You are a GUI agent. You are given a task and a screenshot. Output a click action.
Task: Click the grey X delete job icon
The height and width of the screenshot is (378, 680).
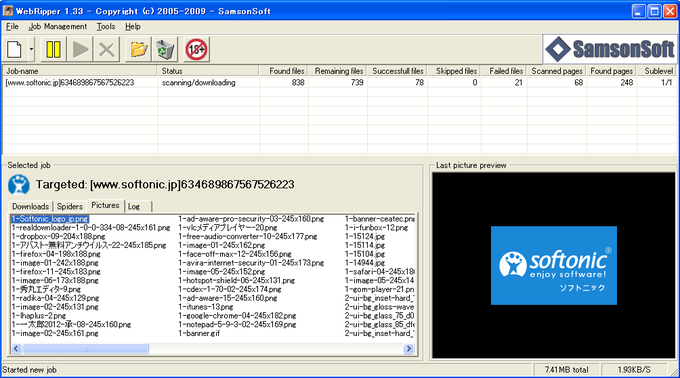coord(107,49)
